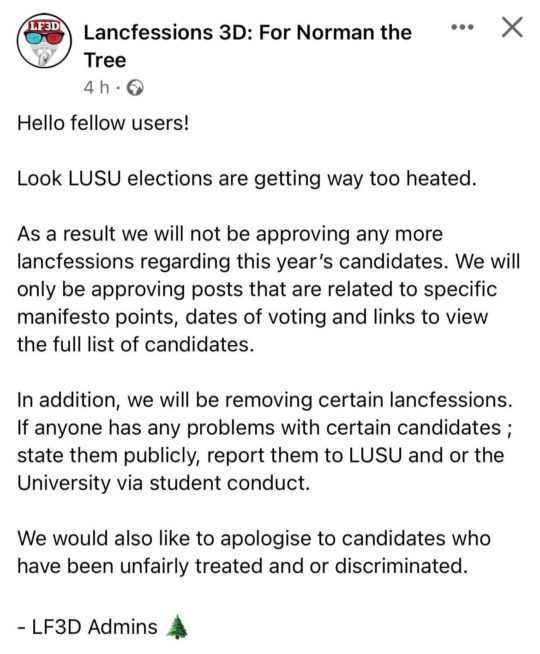
Task: Click the line In addition, we will be removing
Action: 265,400
